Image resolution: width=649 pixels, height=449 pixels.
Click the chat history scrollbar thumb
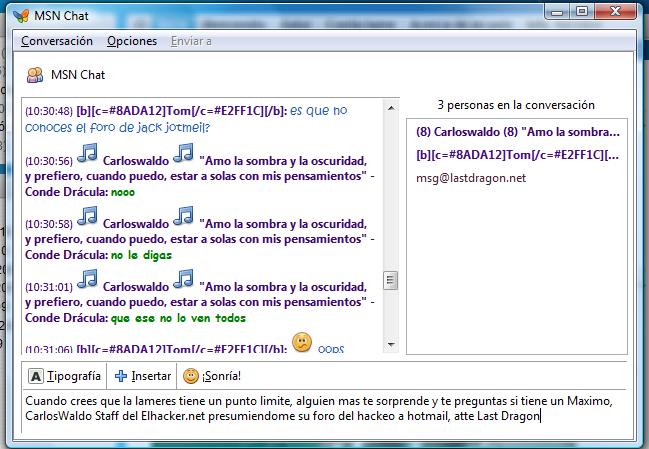pos(391,280)
